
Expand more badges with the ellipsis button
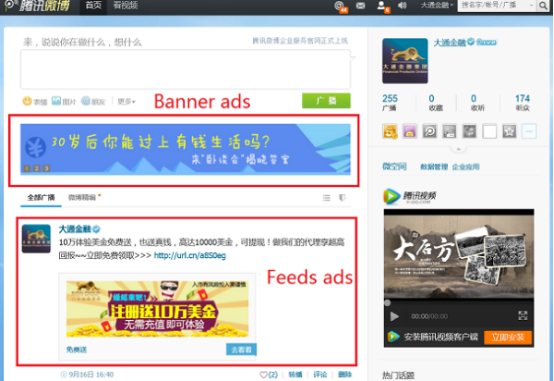[x=529, y=131]
